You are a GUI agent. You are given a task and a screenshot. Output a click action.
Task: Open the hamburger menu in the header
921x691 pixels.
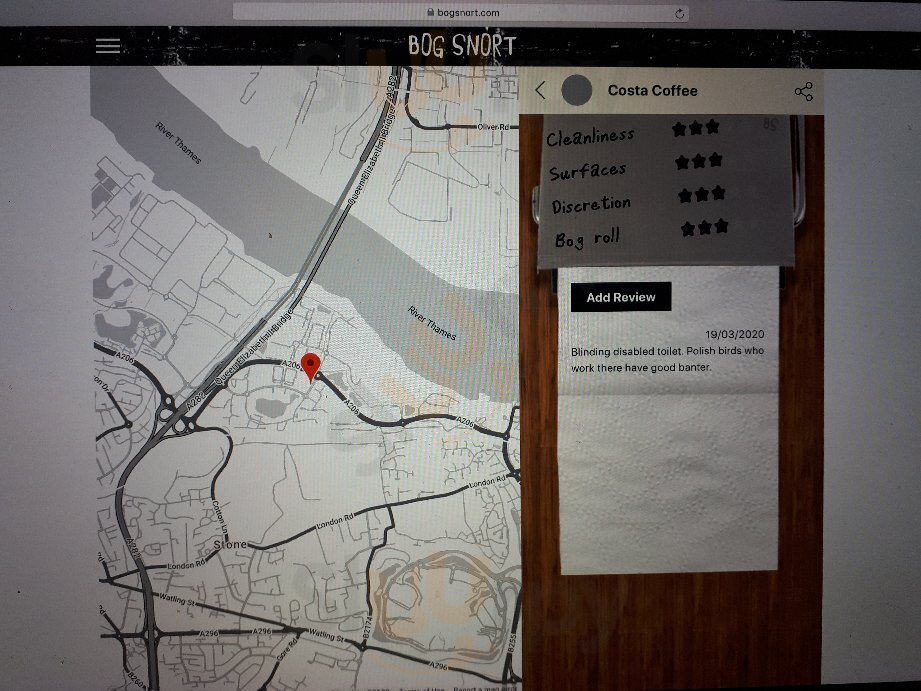[x=108, y=46]
